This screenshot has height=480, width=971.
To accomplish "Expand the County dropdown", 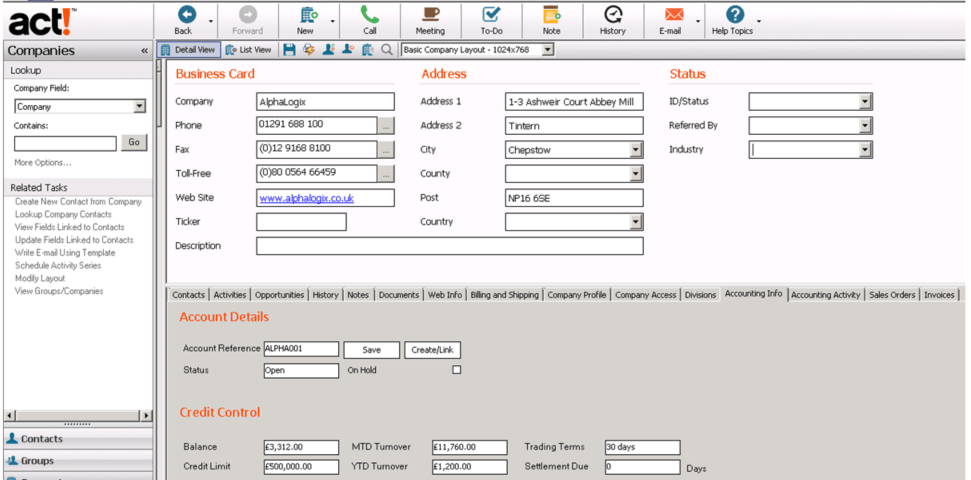I will [636, 174].
